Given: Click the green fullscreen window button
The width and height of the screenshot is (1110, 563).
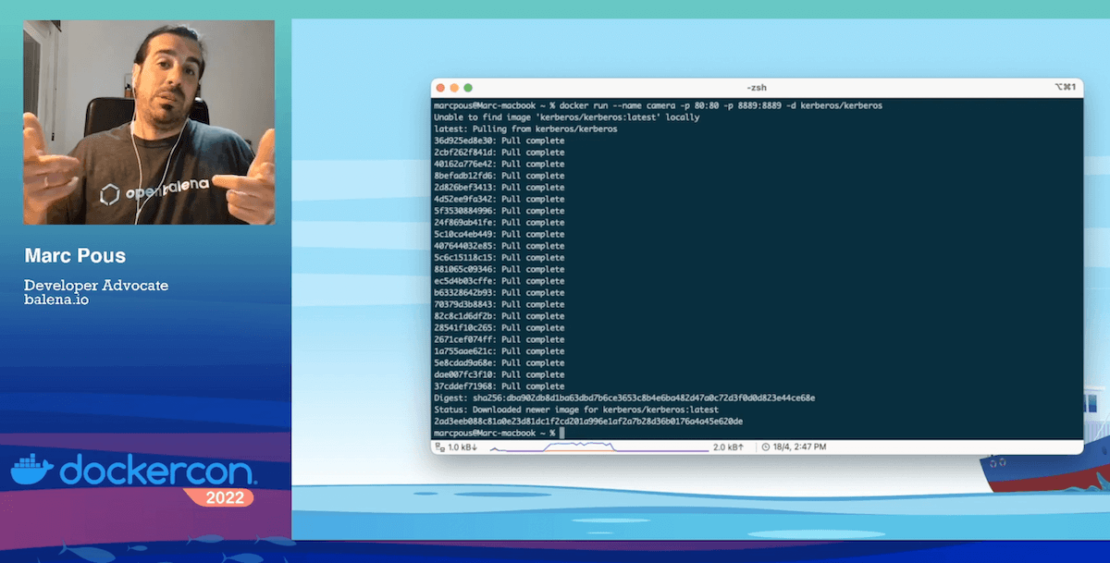Looking at the screenshot, I should (468, 88).
